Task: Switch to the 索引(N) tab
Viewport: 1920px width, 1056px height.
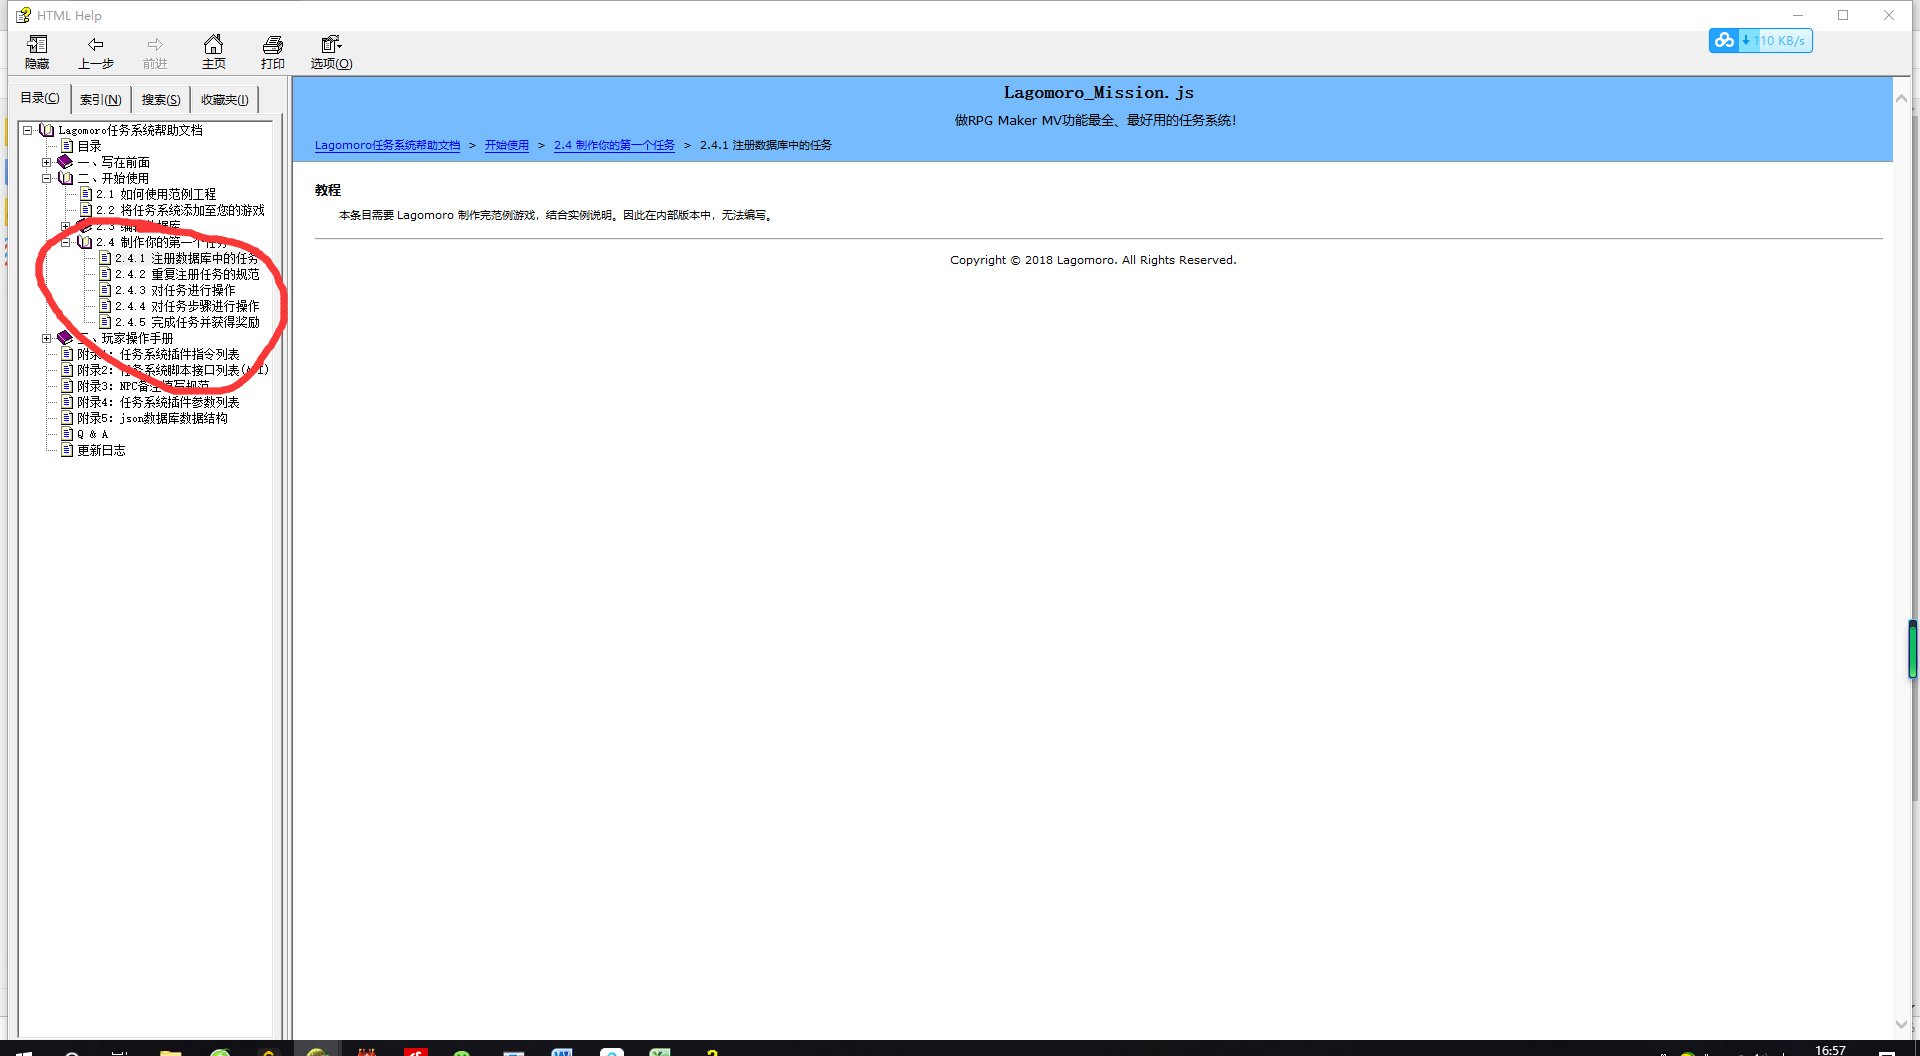Action: point(101,100)
